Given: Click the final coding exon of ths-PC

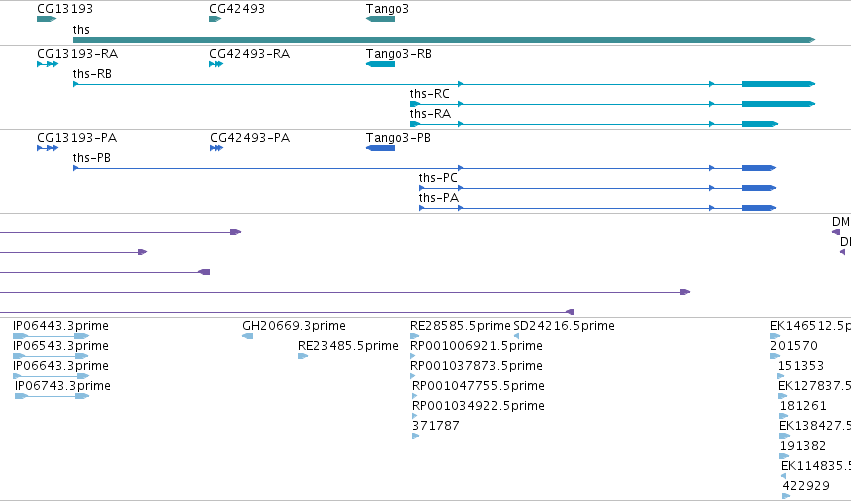Looking at the screenshot, I should pyautogui.click(x=759, y=188).
